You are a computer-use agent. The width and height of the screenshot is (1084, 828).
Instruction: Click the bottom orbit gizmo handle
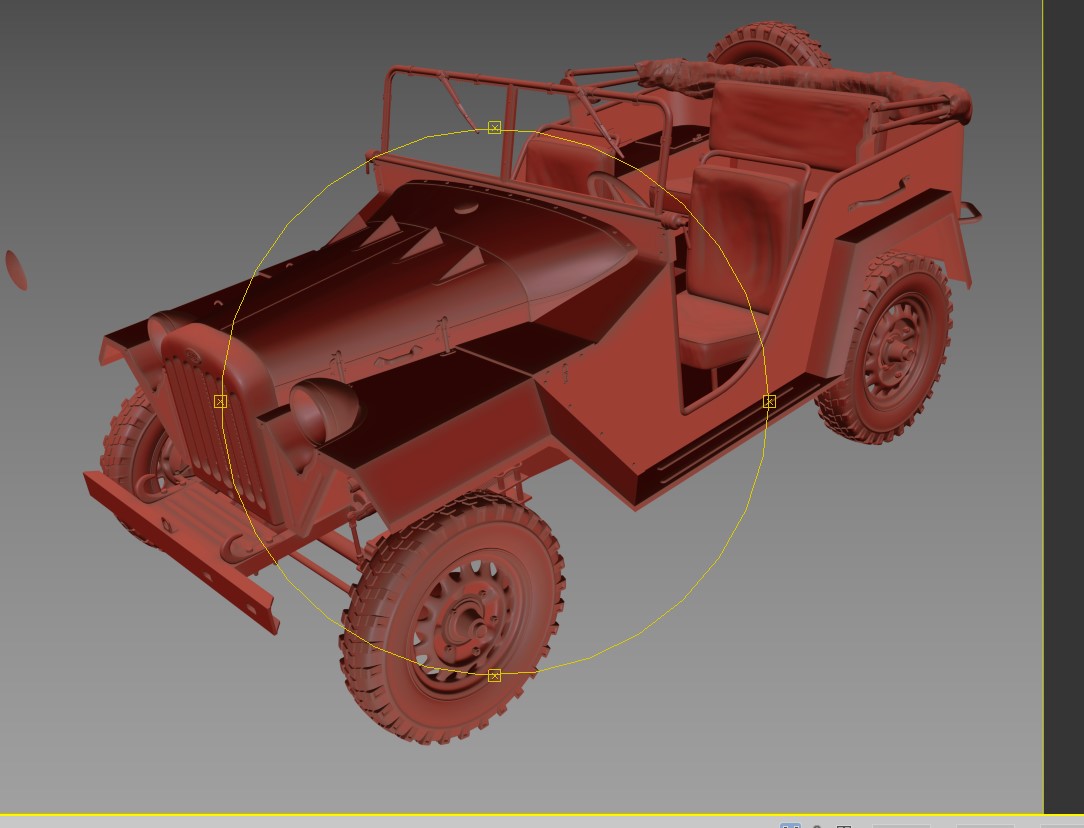click(x=494, y=676)
